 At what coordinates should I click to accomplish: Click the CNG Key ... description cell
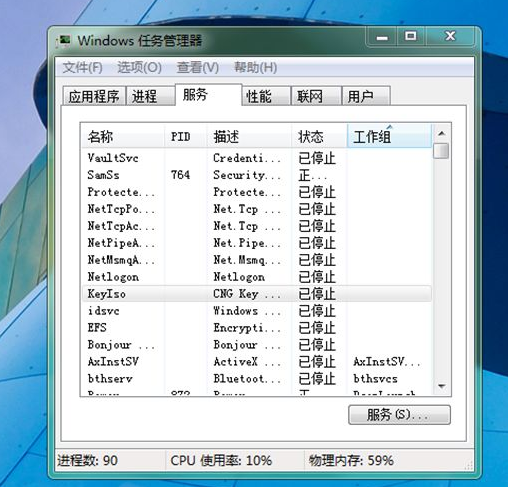(x=247, y=294)
